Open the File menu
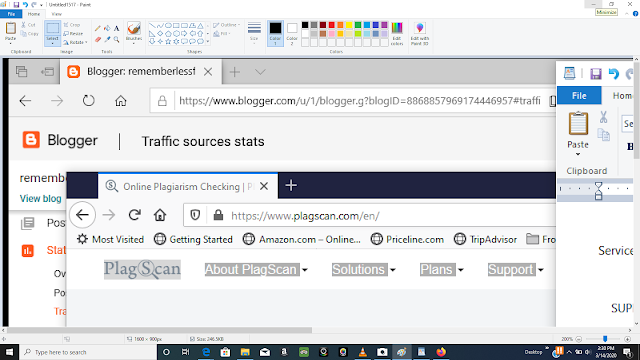 coord(11,14)
